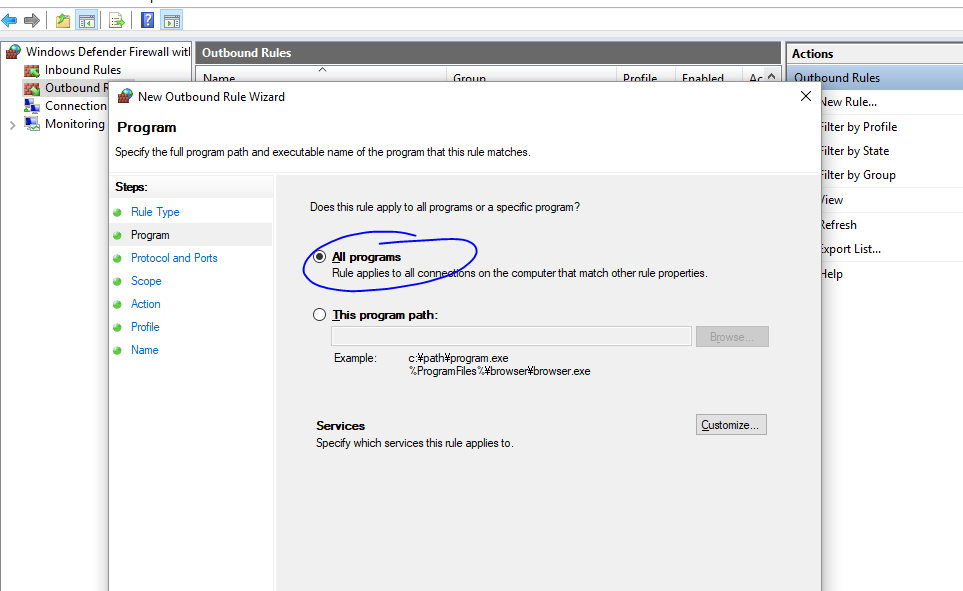This screenshot has height=591, width=963.
Task: Click the Outbound Rules brick wall icon
Action: pos(32,88)
